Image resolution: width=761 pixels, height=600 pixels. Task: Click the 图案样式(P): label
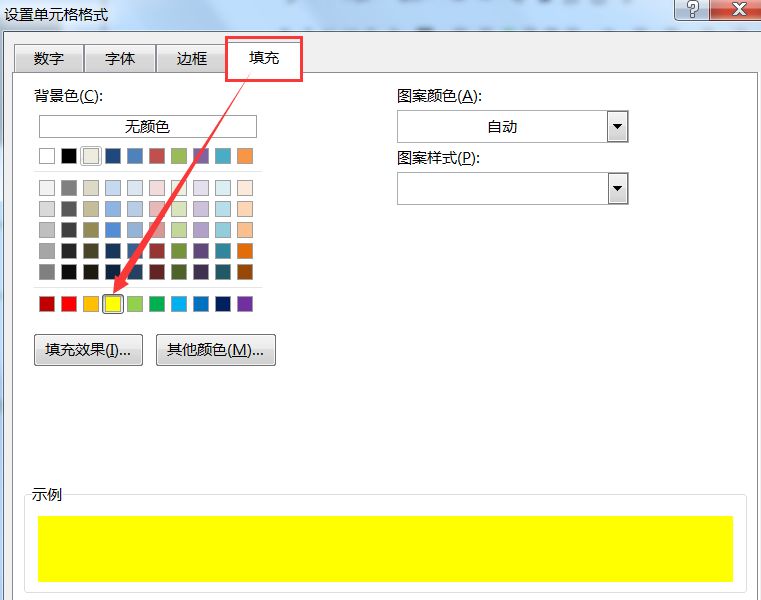[x=438, y=158]
